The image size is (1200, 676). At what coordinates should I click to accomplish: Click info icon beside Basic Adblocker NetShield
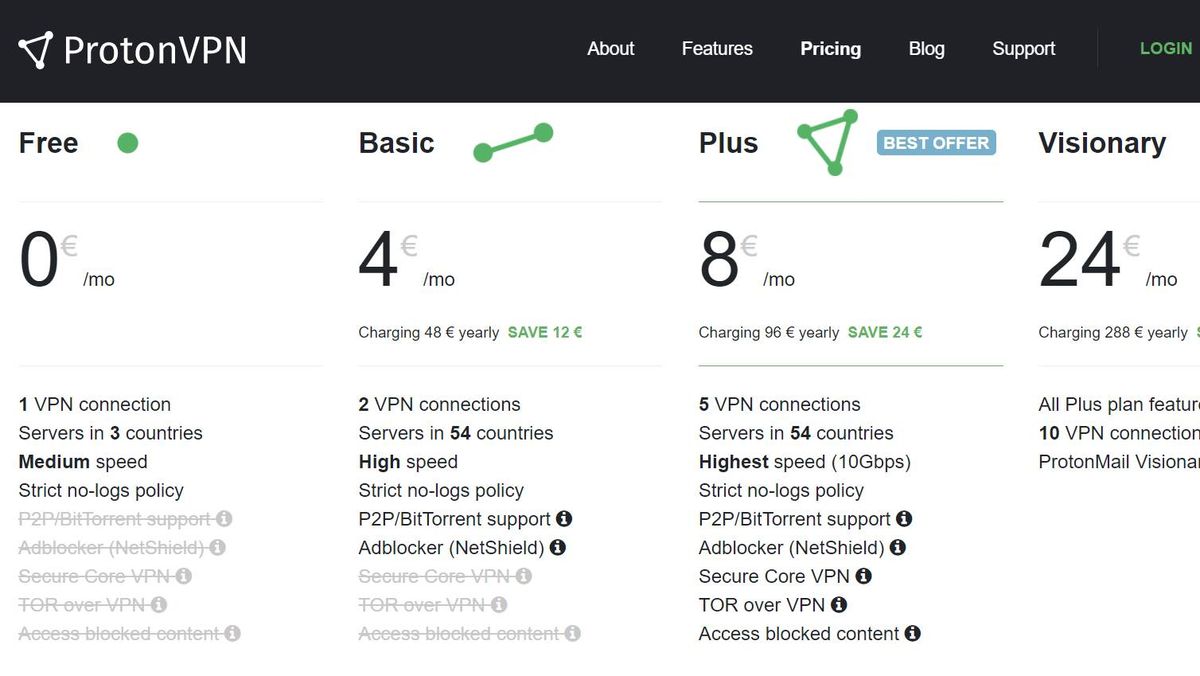(558, 547)
